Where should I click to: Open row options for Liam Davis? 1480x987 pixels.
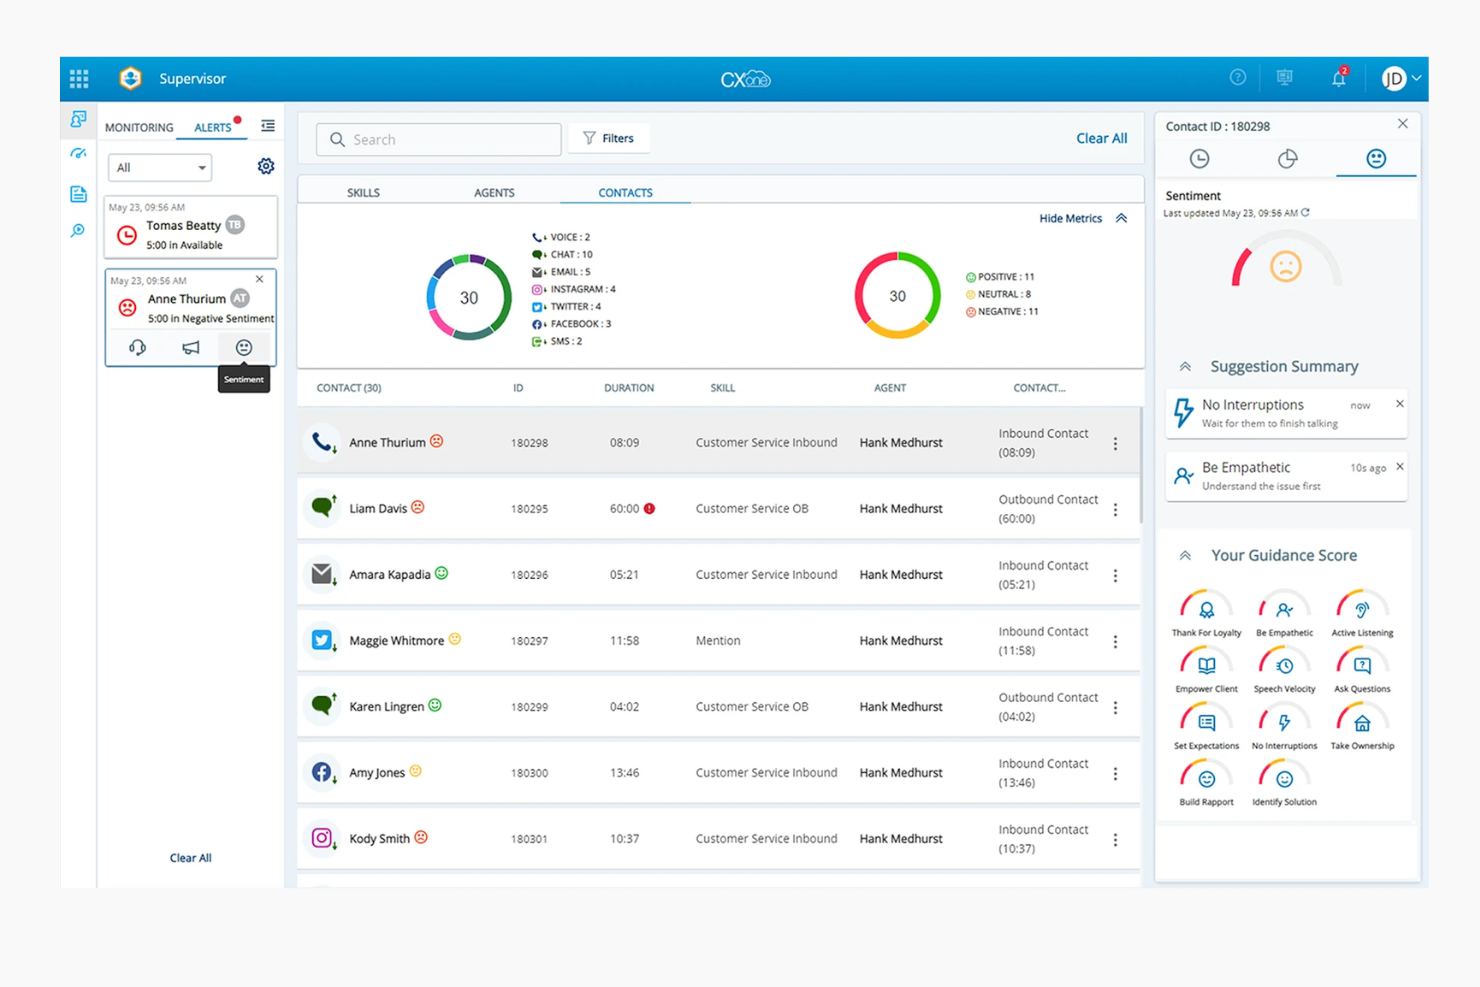coord(1116,509)
